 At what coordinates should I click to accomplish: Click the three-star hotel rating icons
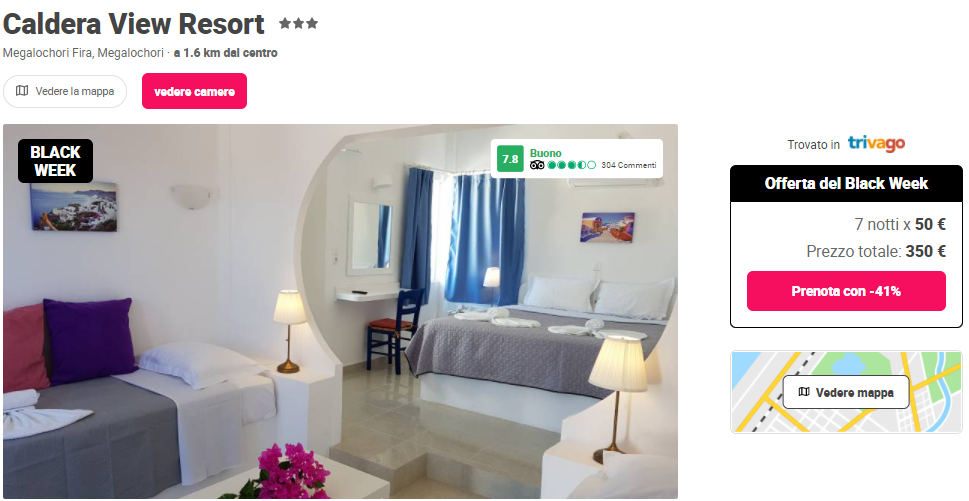coord(298,23)
